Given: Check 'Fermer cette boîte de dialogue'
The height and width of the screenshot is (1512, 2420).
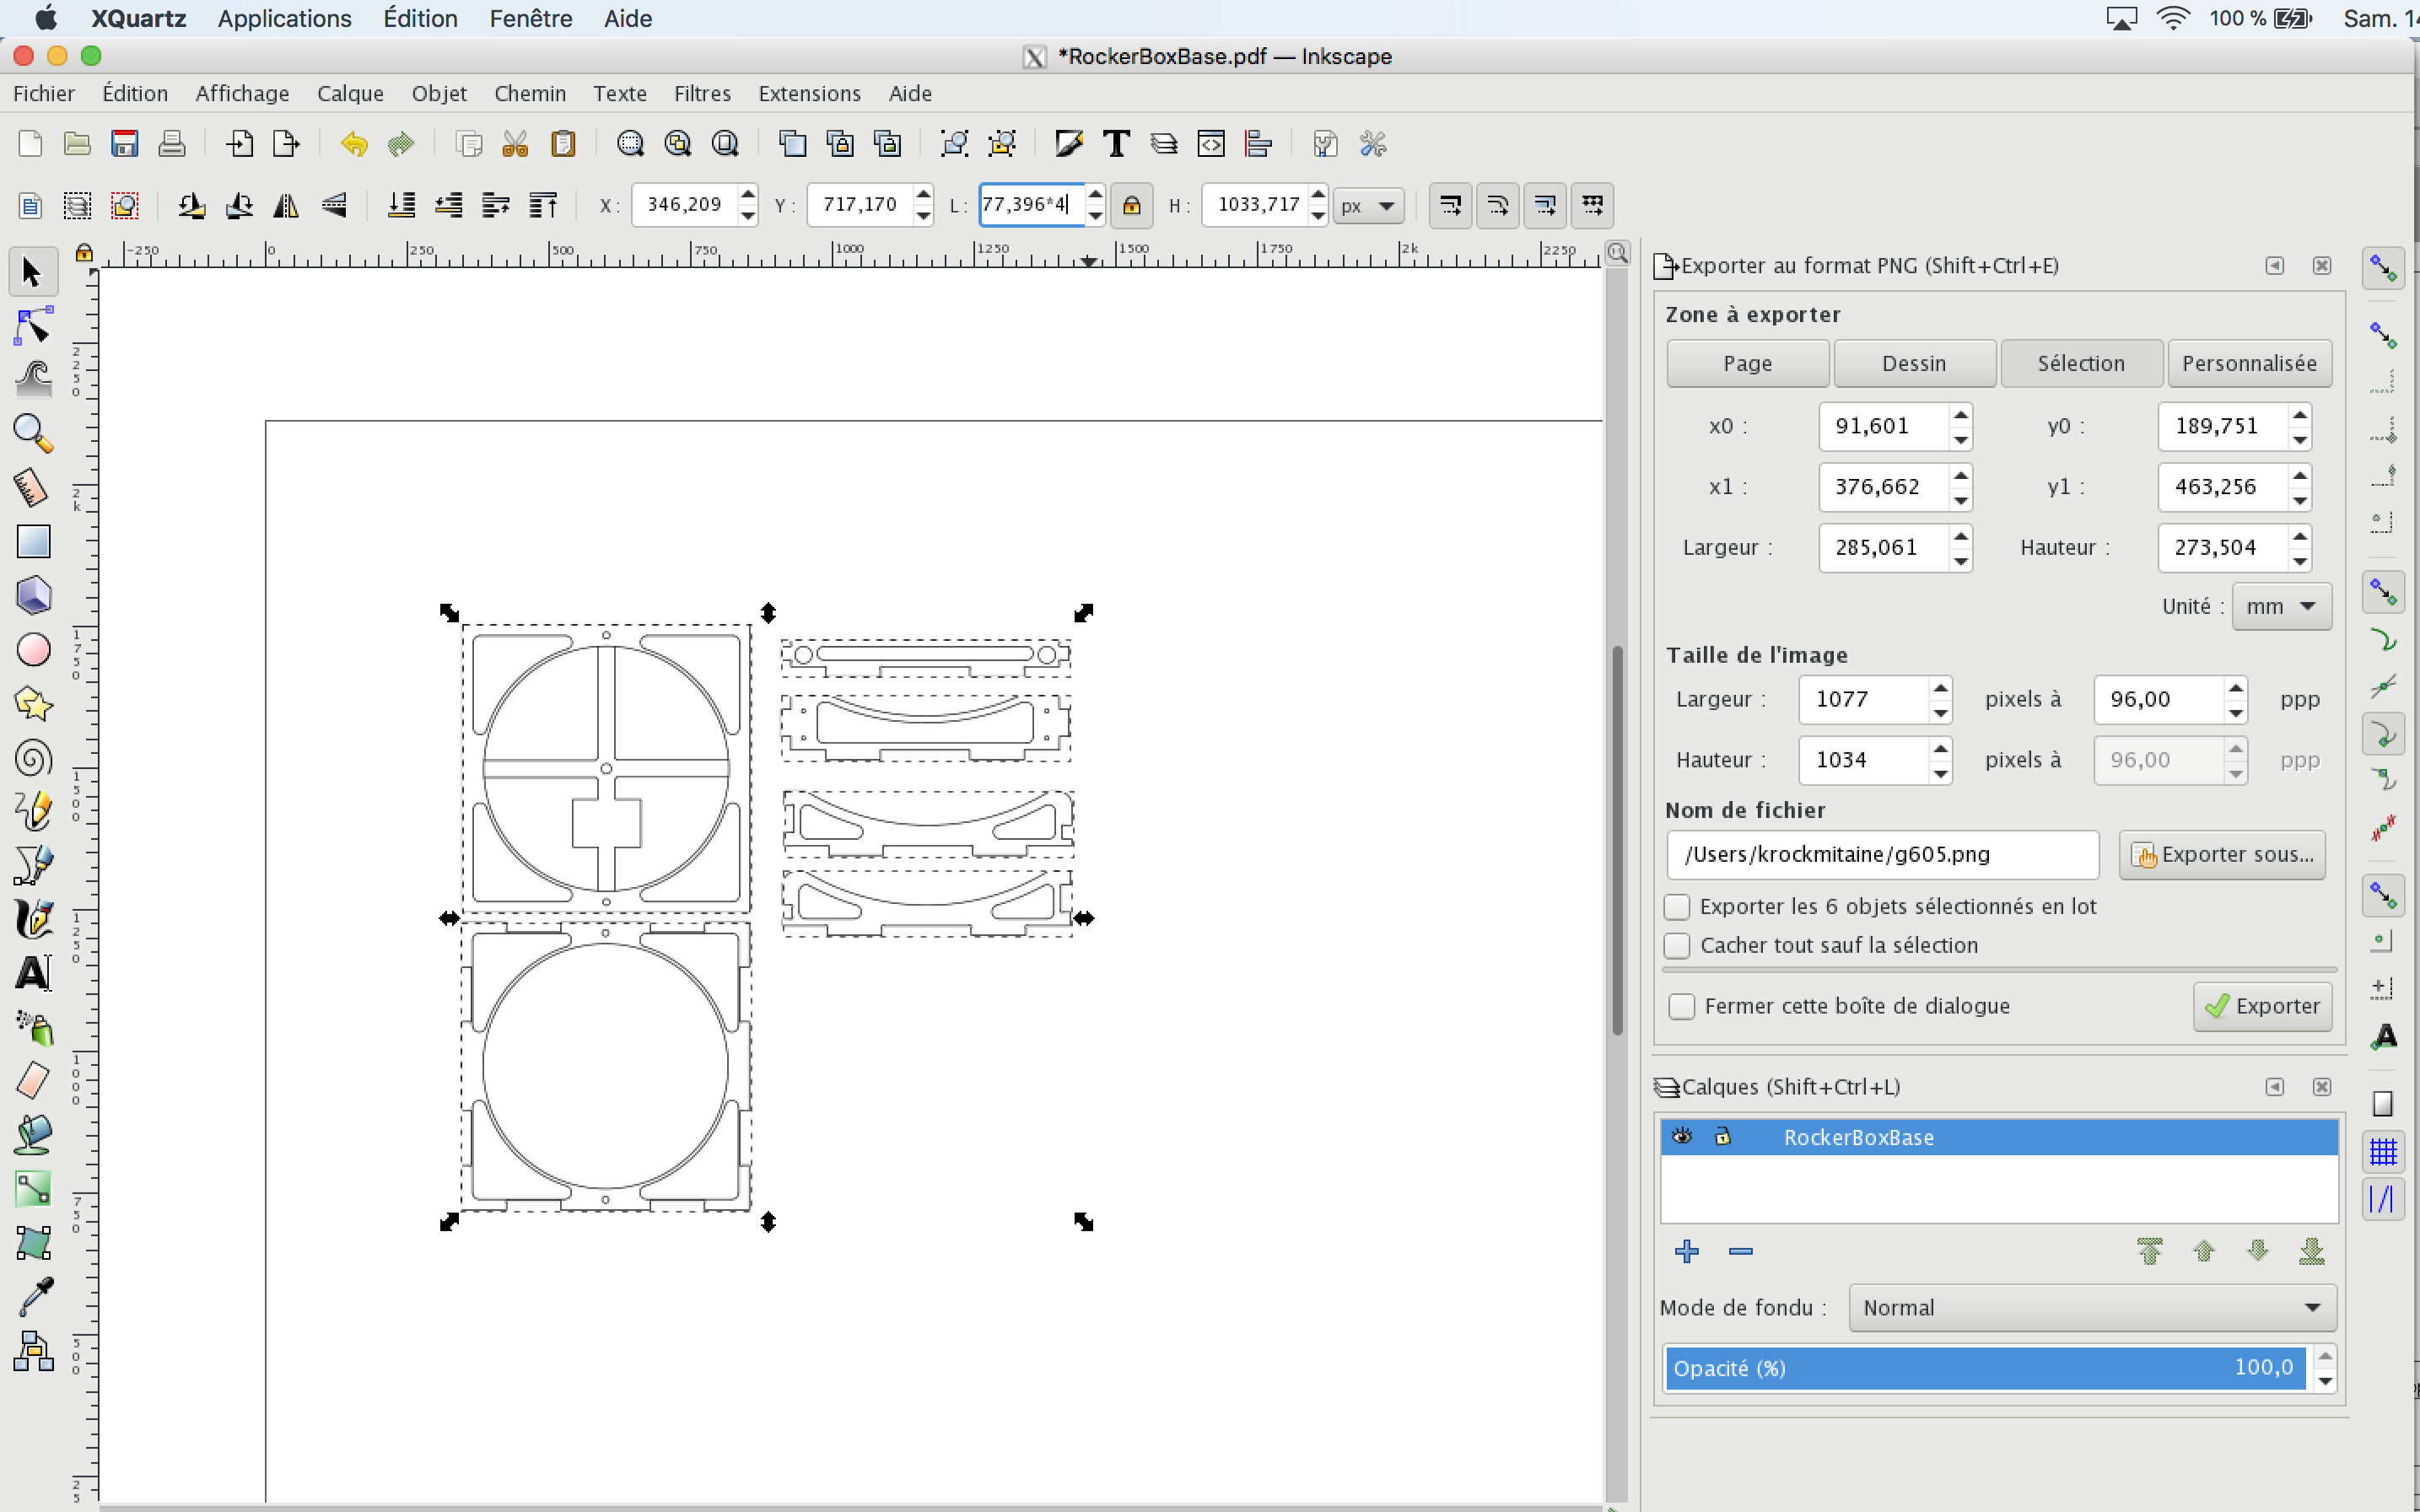Looking at the screenshot, I should 1682,1007.
